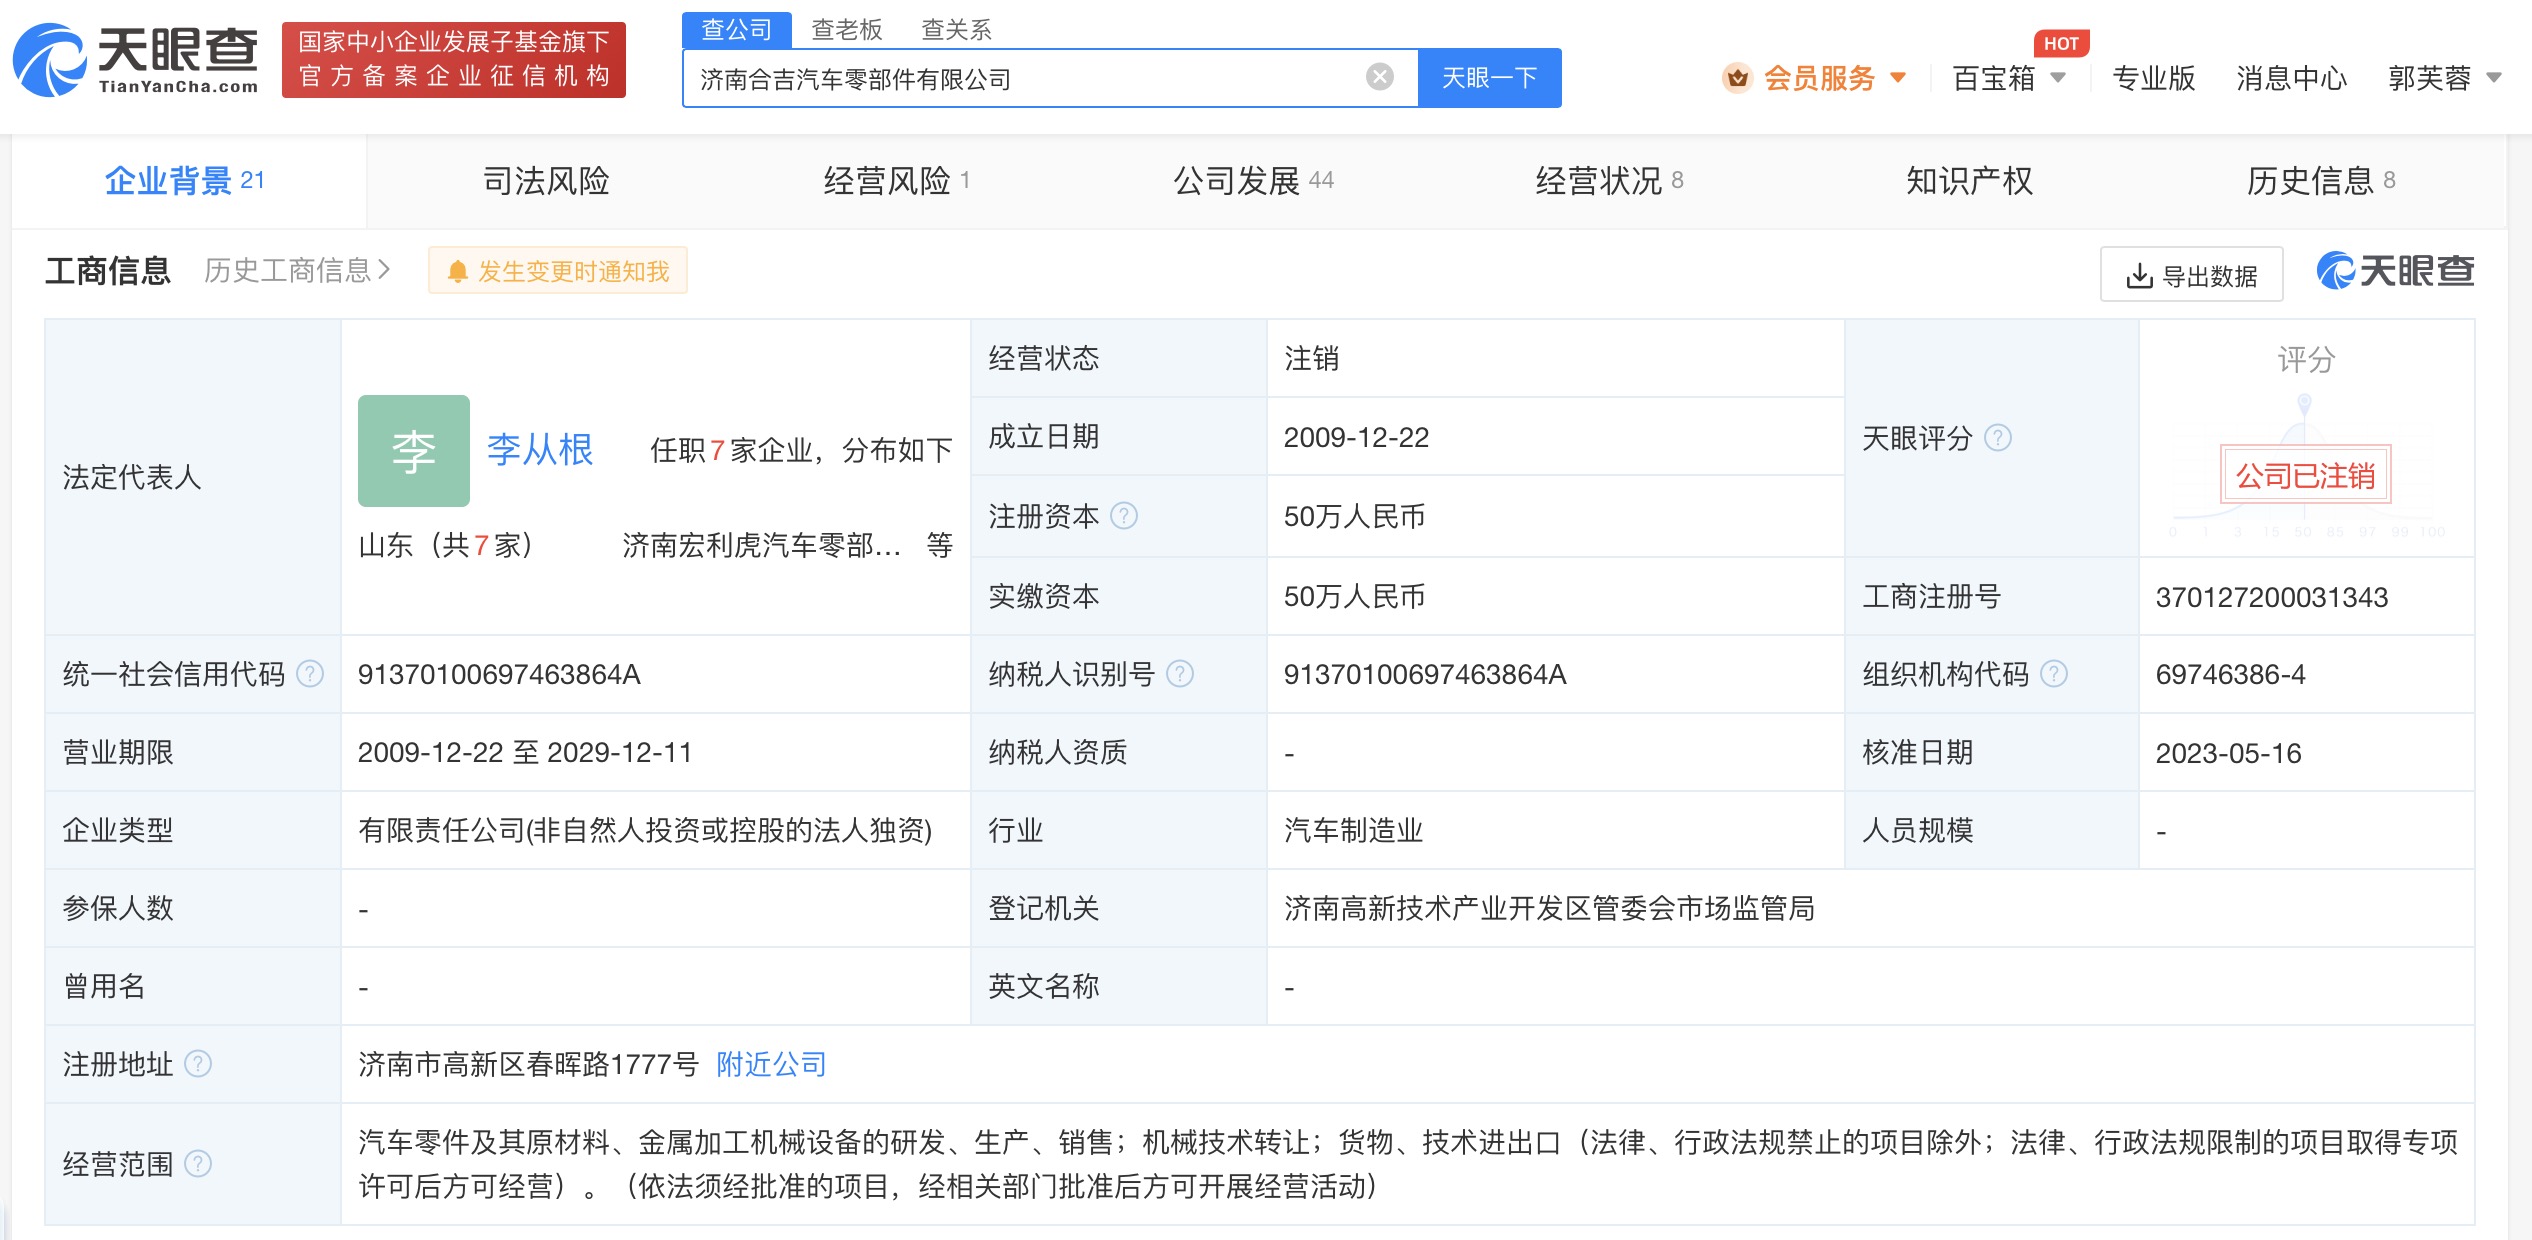2532x1240 pixels.
Task: Open the 知识产权 tab
Action: tap(1969, 181)
